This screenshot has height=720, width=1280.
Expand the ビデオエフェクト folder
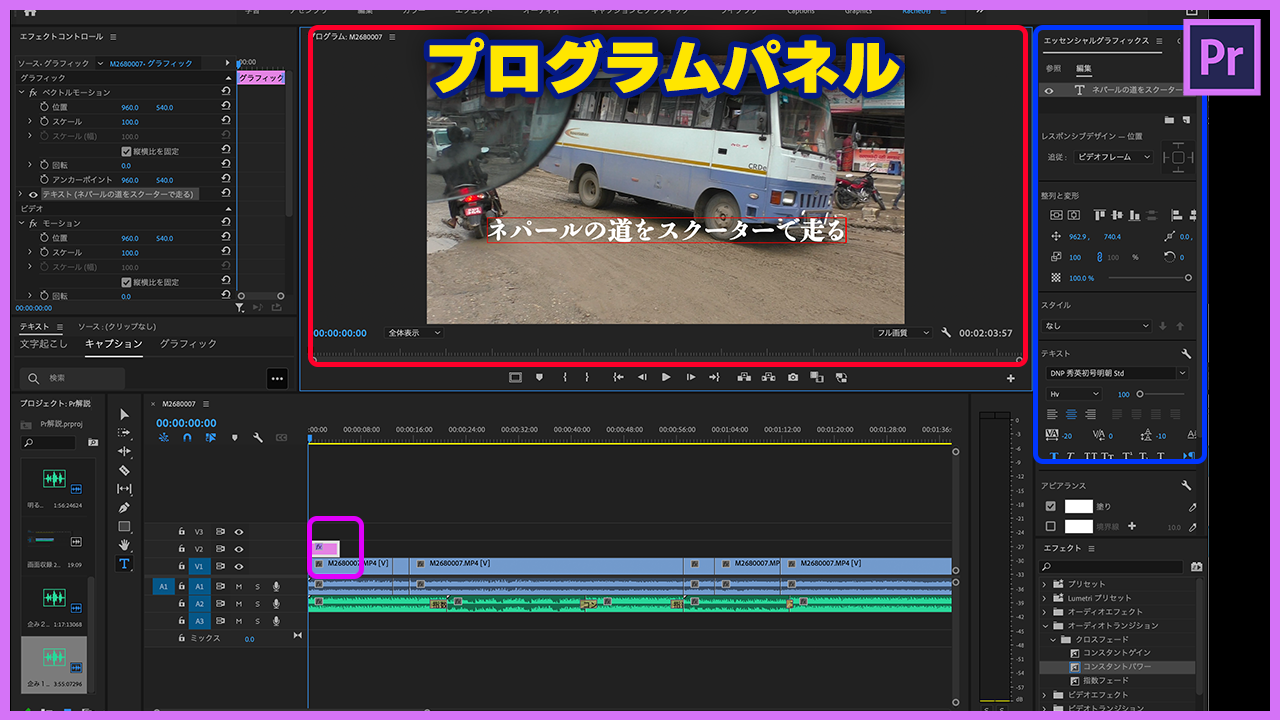1045,695
